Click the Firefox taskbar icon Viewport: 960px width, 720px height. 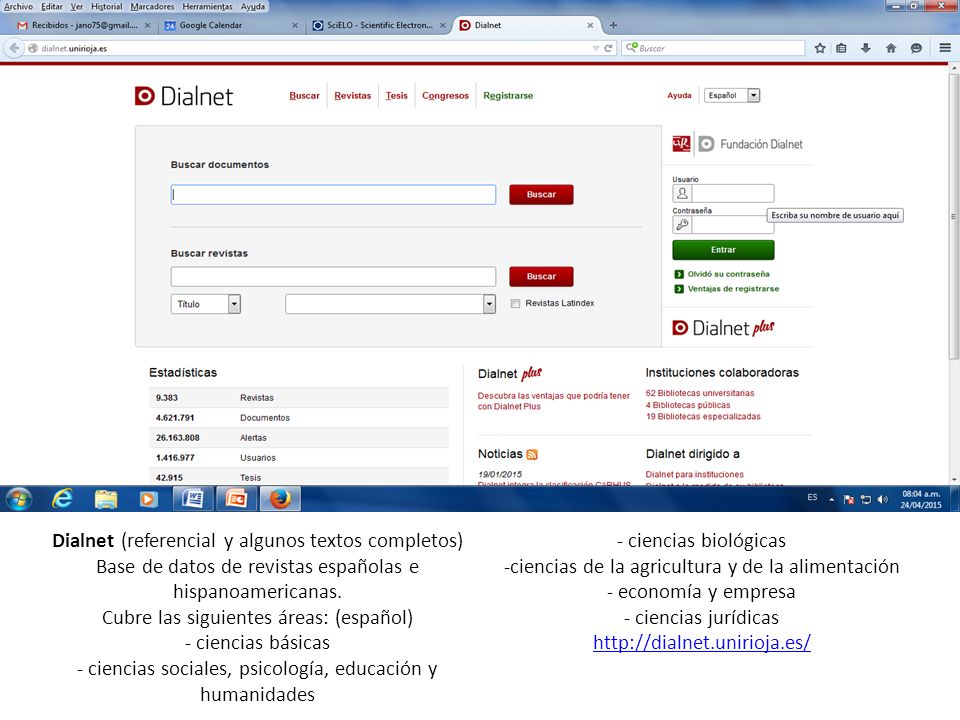pyautogui.click(x=280, y=499)
